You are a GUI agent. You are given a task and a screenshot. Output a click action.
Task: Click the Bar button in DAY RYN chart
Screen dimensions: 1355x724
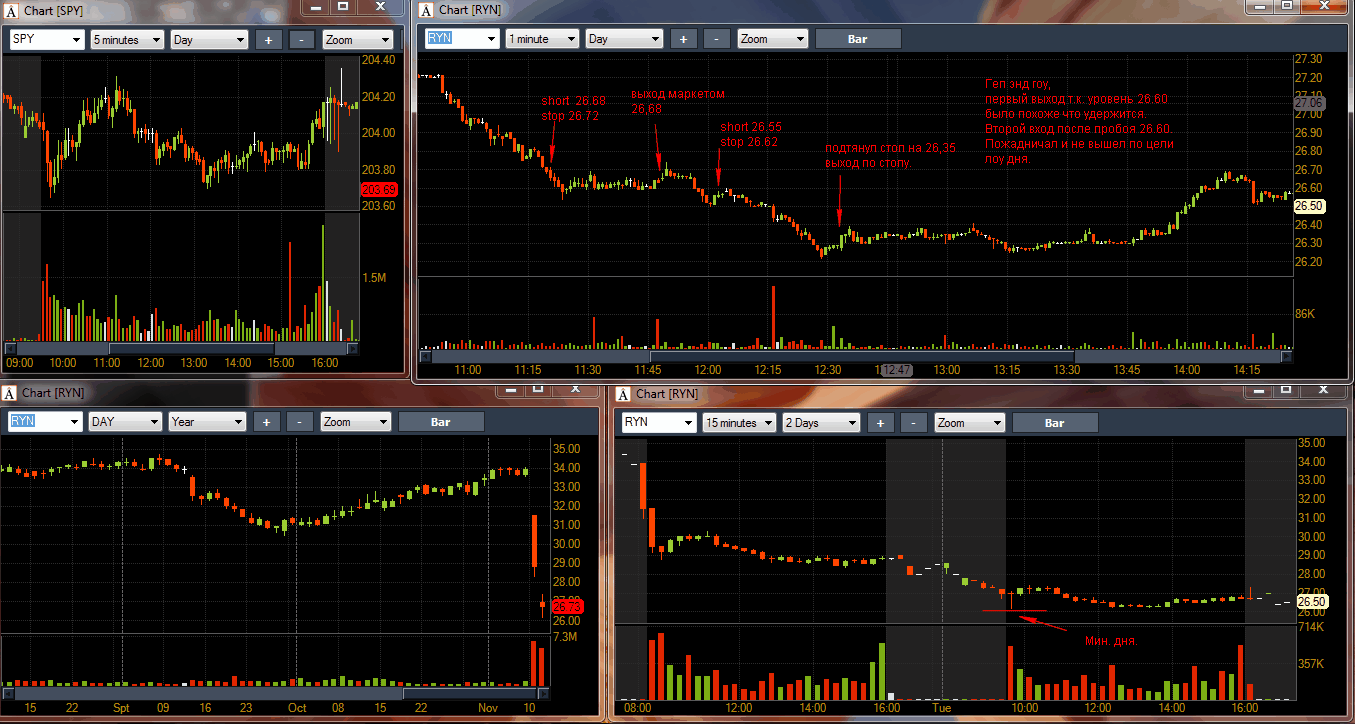pyautogui.click(x=441, y=422)
